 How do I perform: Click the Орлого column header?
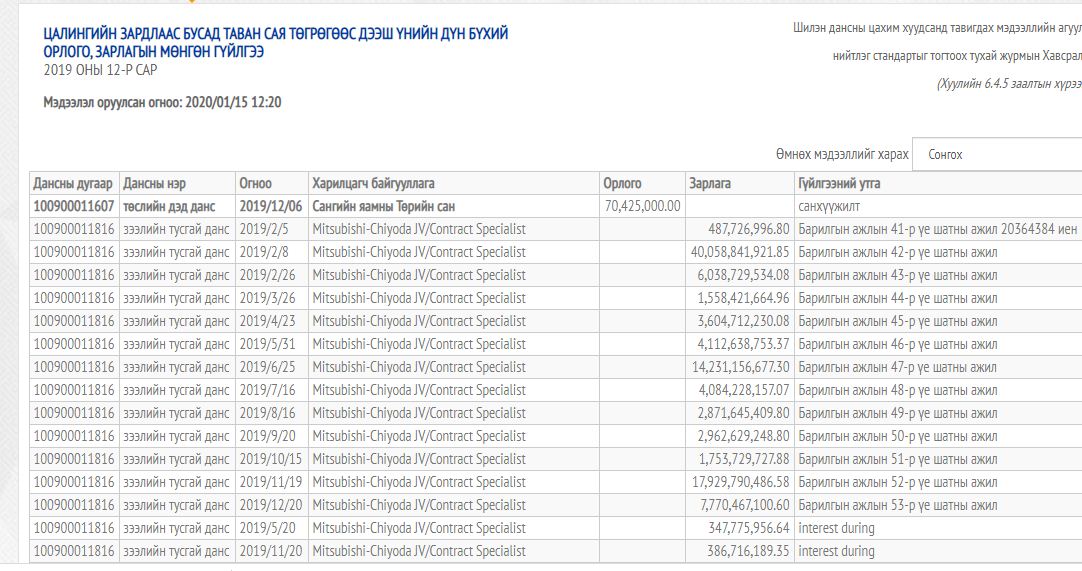coord(622,184)
